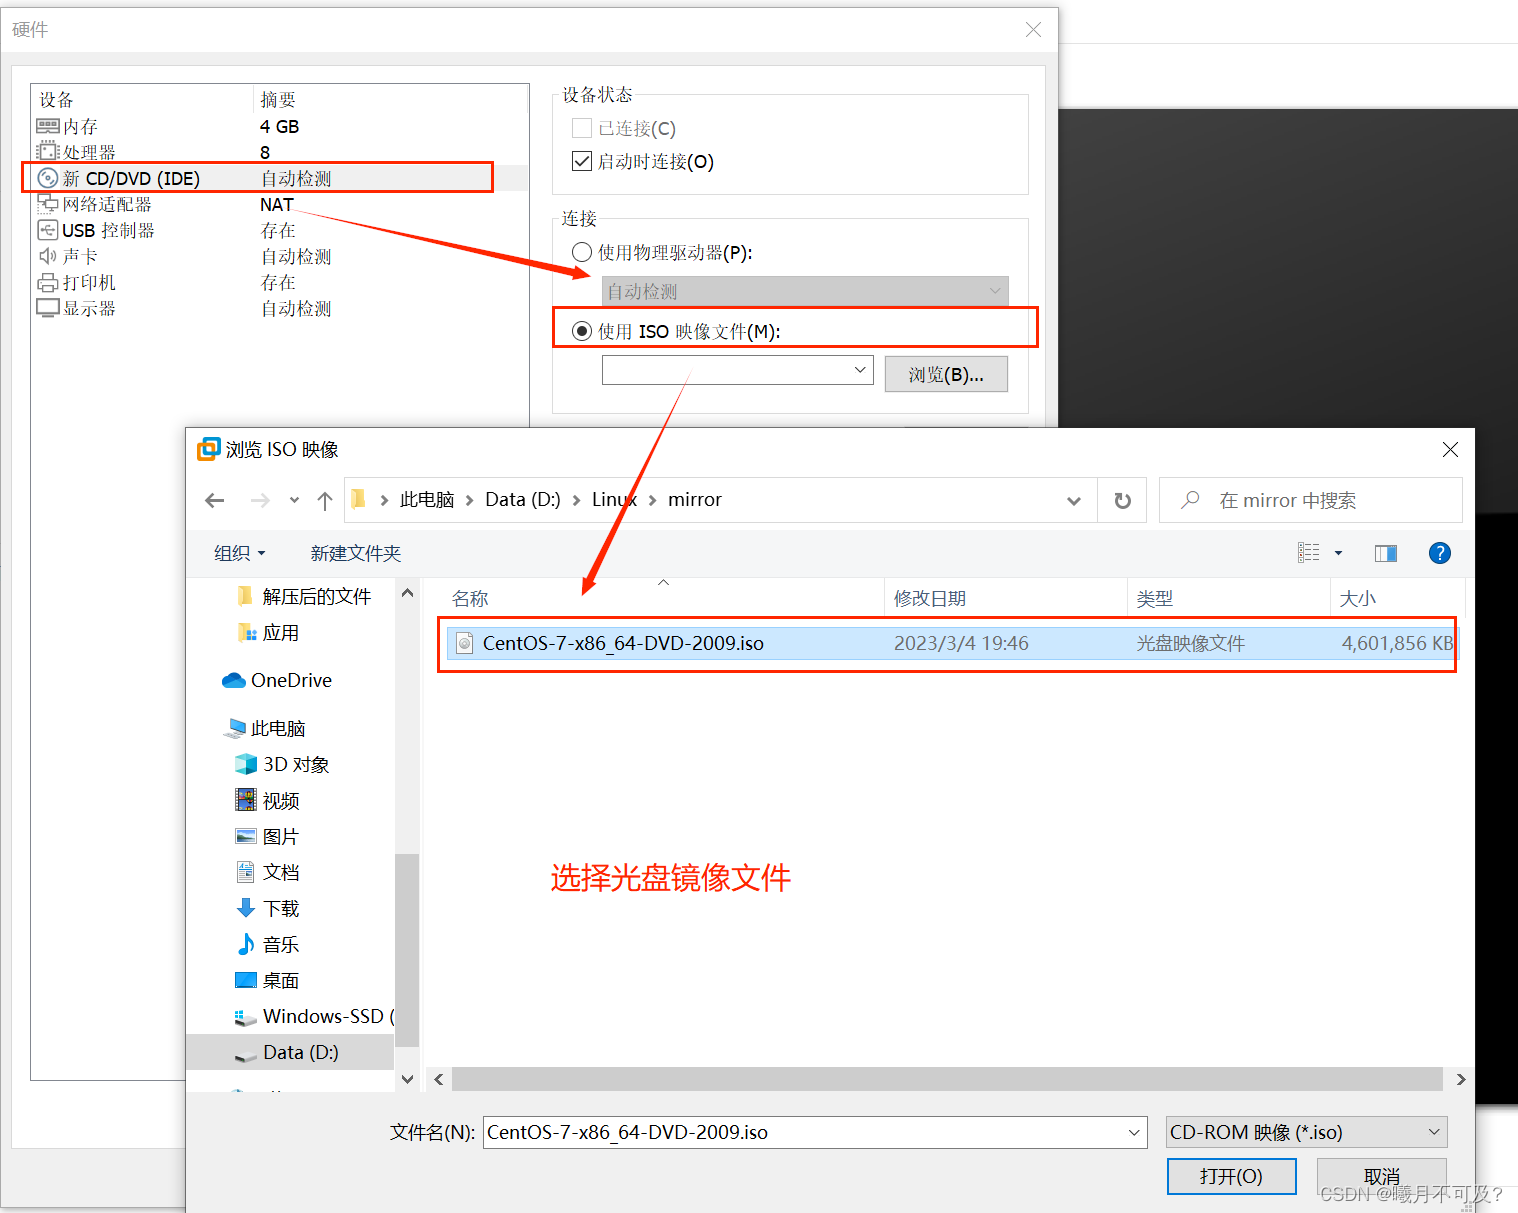Select CentOS-7-x86_64-DVD-2009.iso file row
1518x1213 pixels.
(950, 643)
